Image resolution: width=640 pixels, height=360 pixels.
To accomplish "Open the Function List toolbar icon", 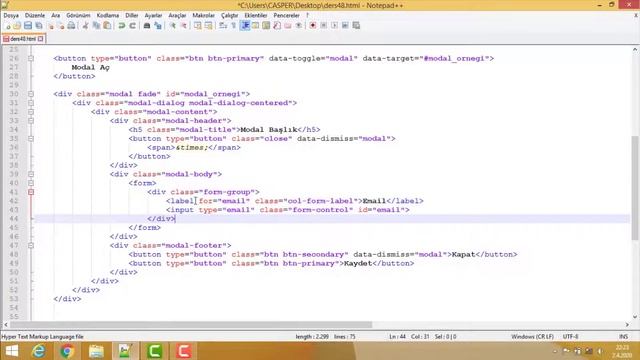I will tap(277, 26).
